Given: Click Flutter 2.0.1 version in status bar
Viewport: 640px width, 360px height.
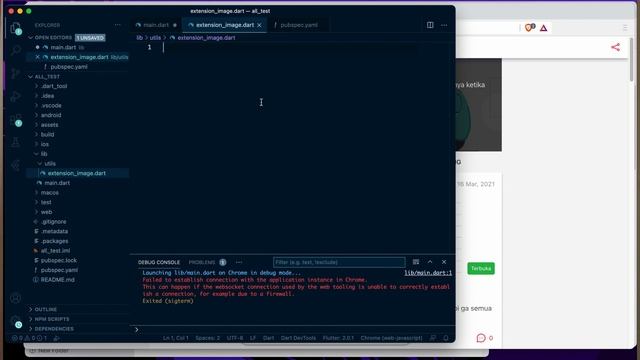Looking at the screenshot, I should click(x=338, y=338).
